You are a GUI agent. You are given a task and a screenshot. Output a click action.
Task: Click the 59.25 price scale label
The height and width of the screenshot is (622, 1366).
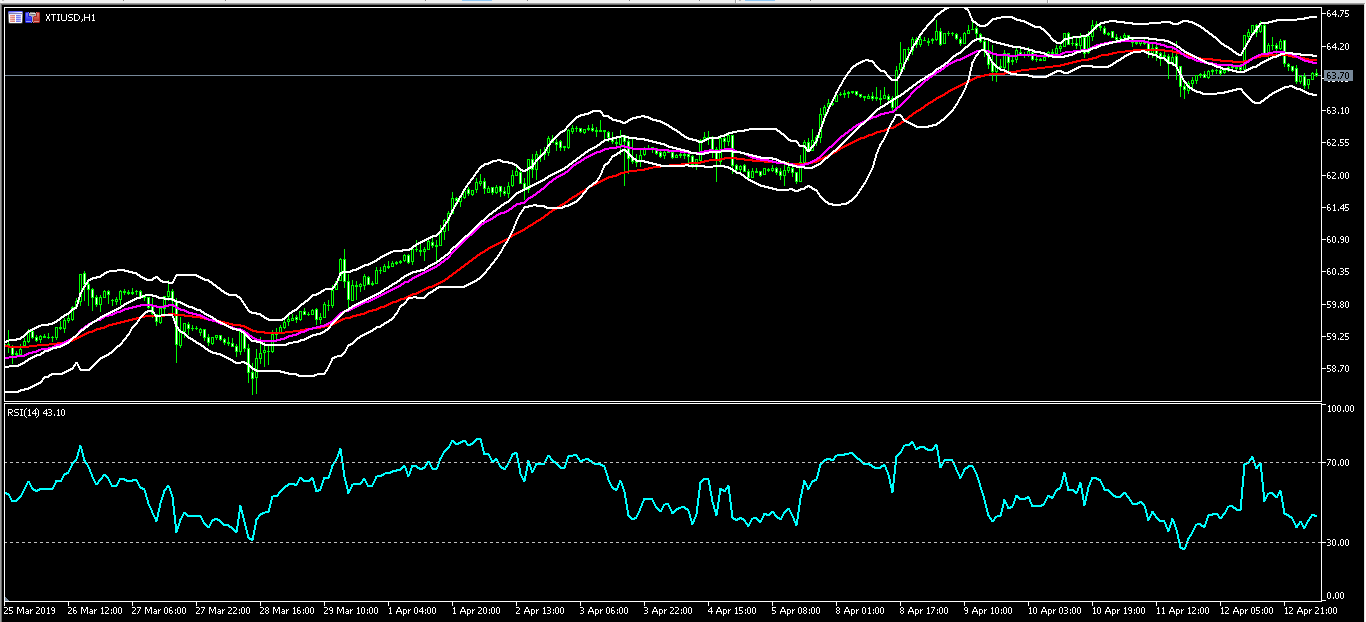[1338, 337]
